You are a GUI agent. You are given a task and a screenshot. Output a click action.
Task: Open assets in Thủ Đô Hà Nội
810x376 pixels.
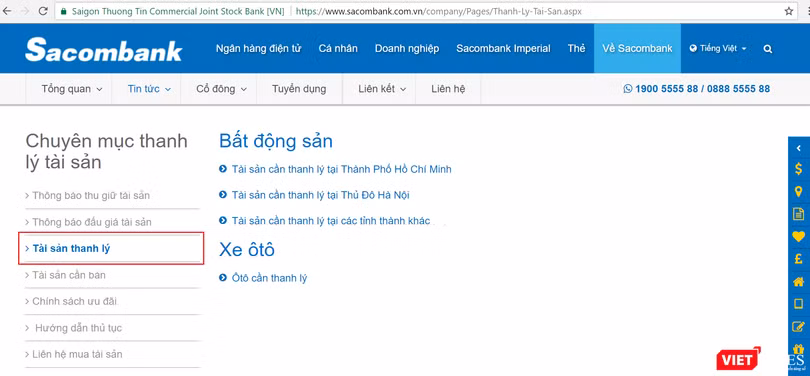(x=321, y=195)
